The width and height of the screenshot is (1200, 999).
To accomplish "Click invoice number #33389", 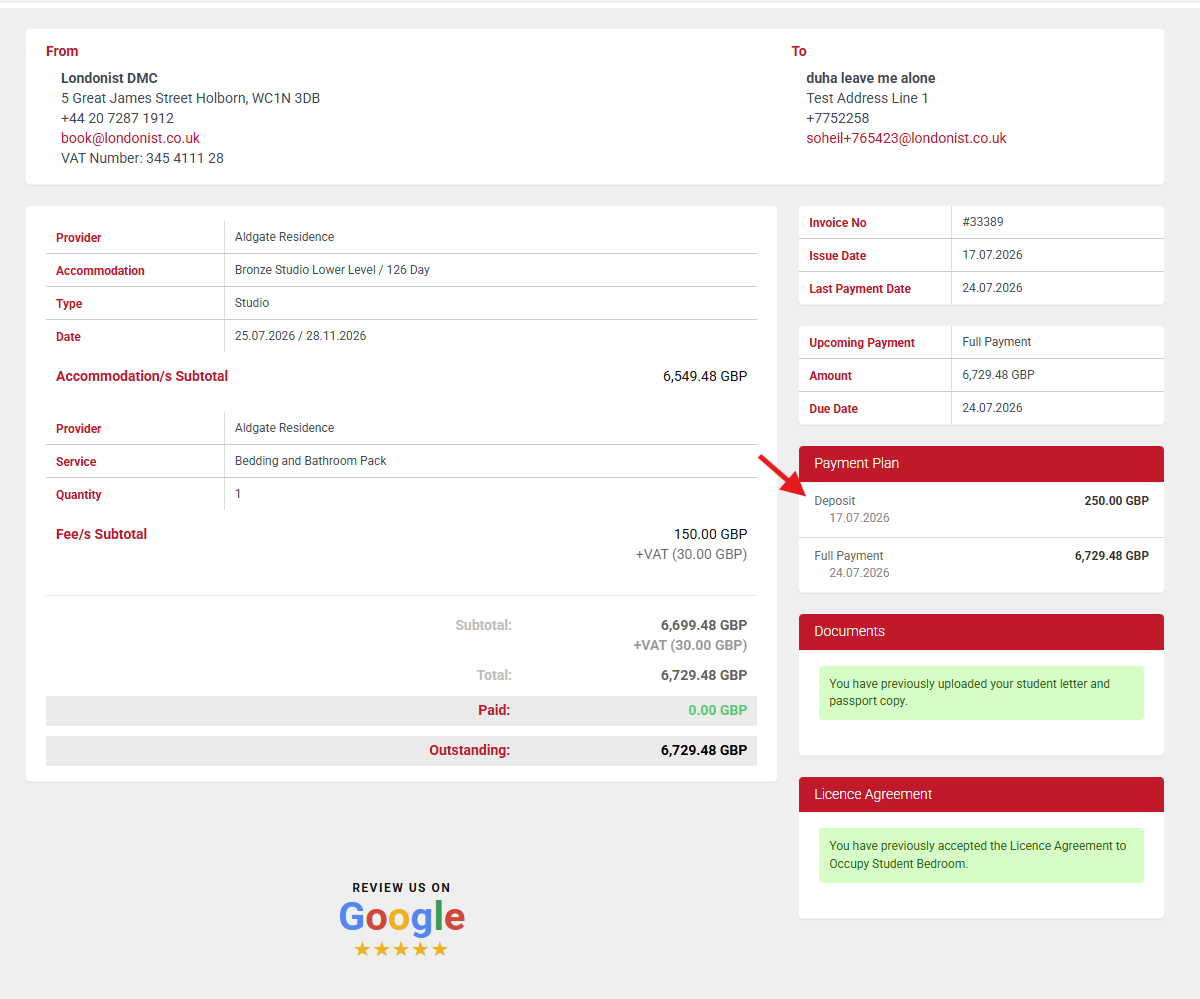I will coord(983,222).
